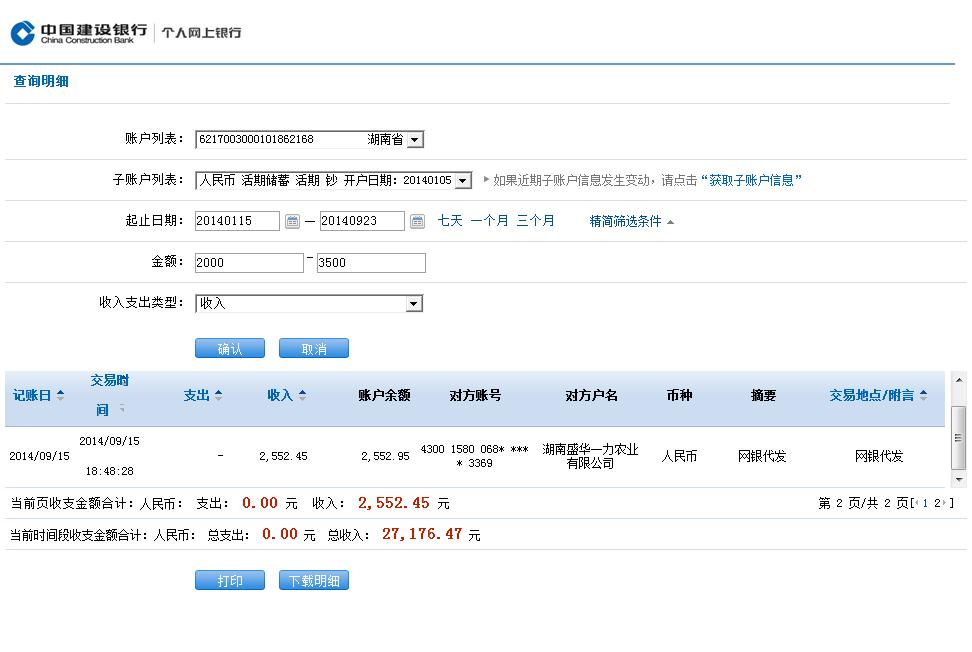Collapse the 精简筛选条件 filter section
The width and height of the screenshot is (972, 652).
631,221
